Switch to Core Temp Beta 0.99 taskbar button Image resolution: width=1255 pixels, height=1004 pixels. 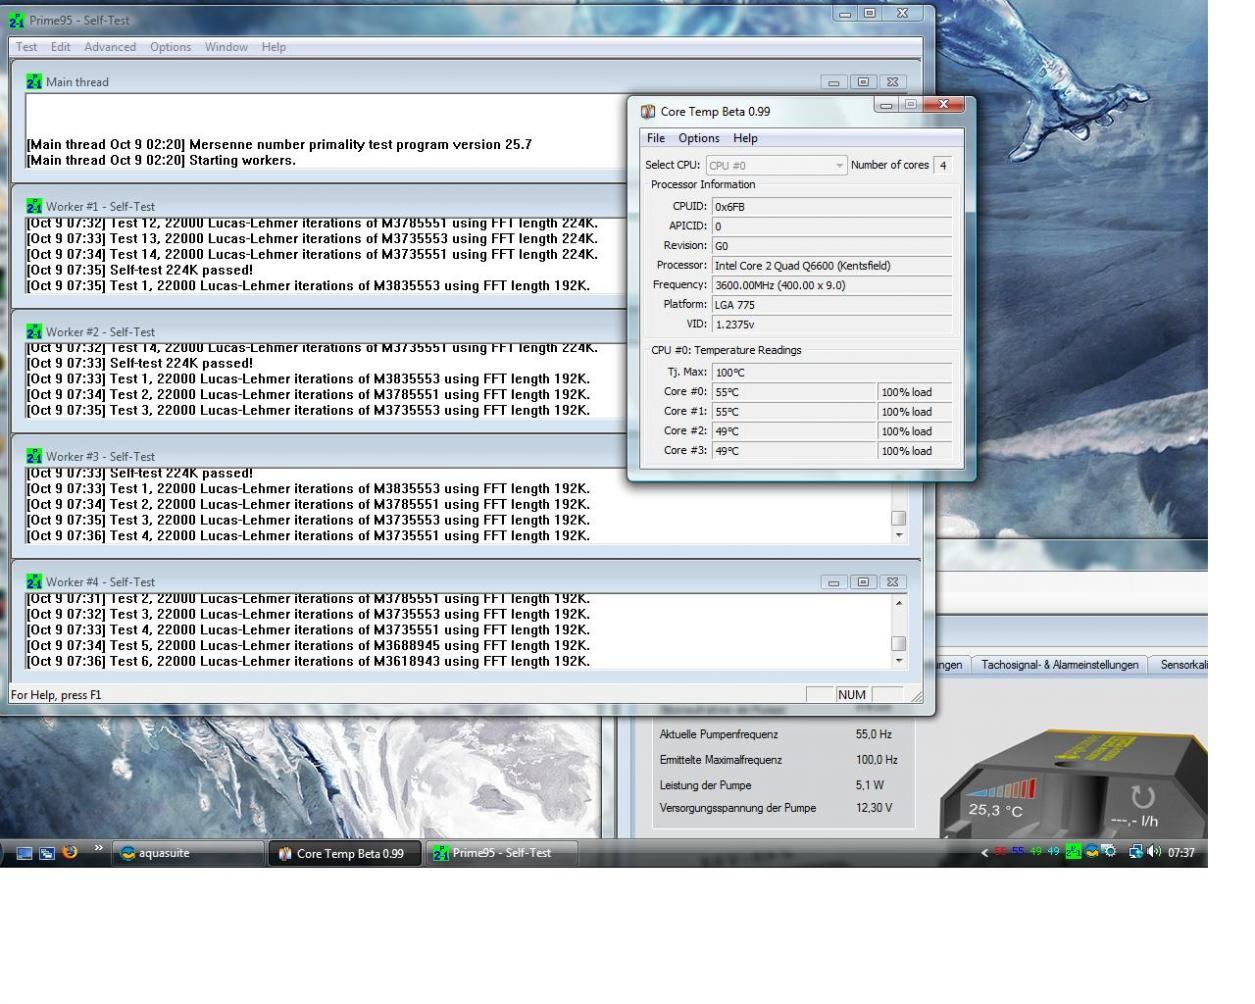pyautogui.click(x=344, y=853)
